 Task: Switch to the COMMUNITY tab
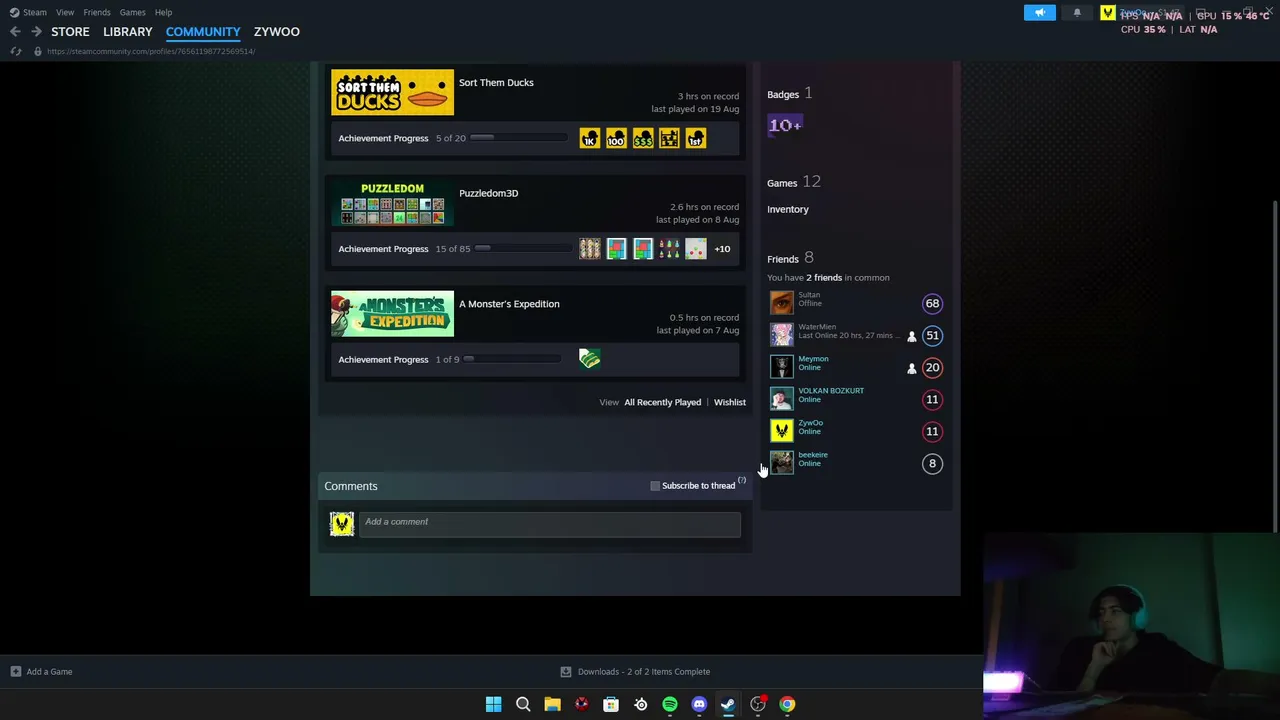(x=203, y=32)
